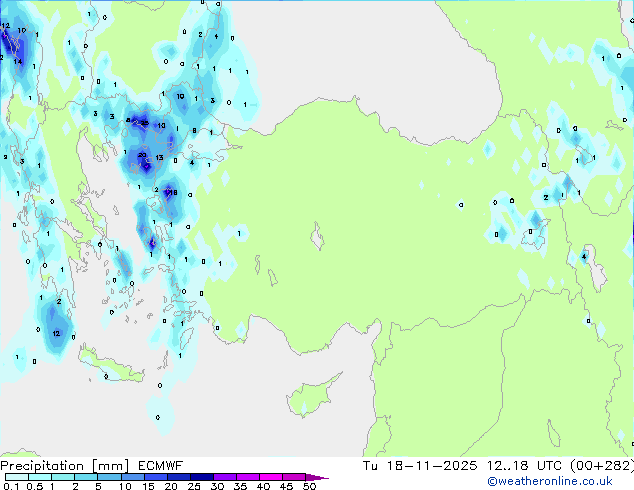
Task: Click the 45–50 mm legend color swatch
Action: coord(294,477)
